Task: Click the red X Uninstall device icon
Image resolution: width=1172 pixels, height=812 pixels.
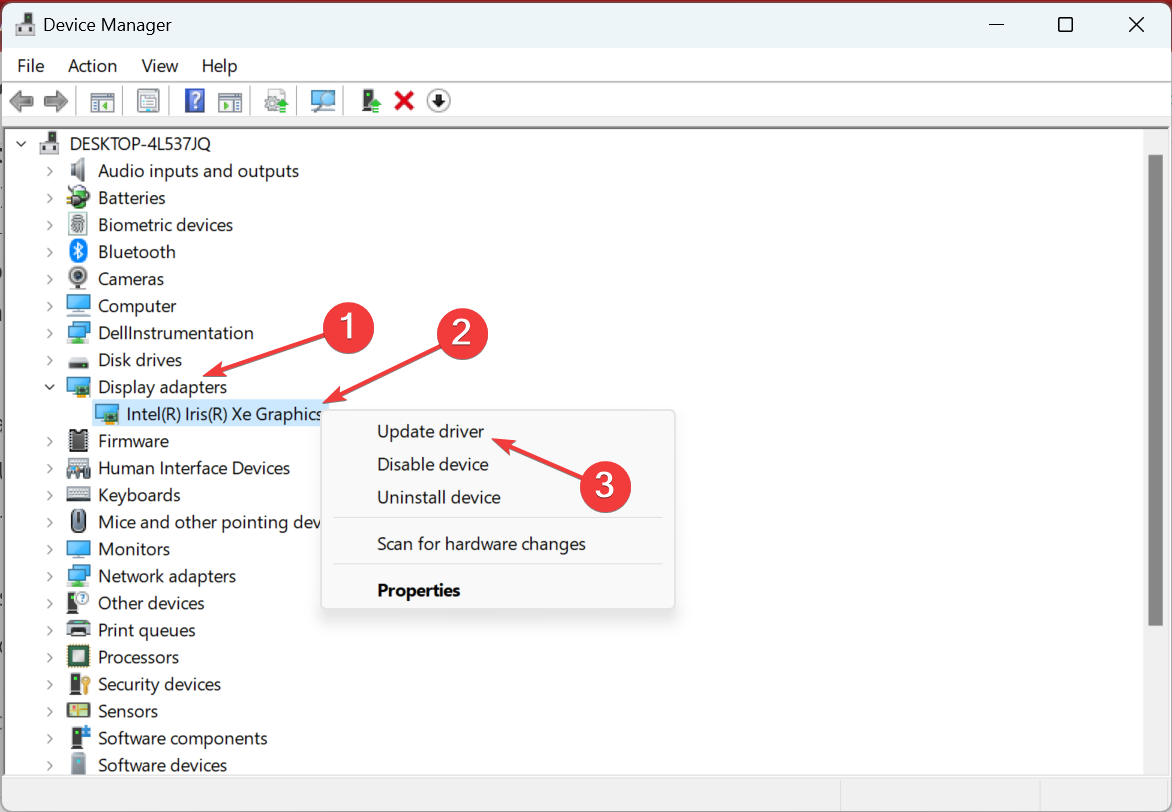Action: coord(404,101)
